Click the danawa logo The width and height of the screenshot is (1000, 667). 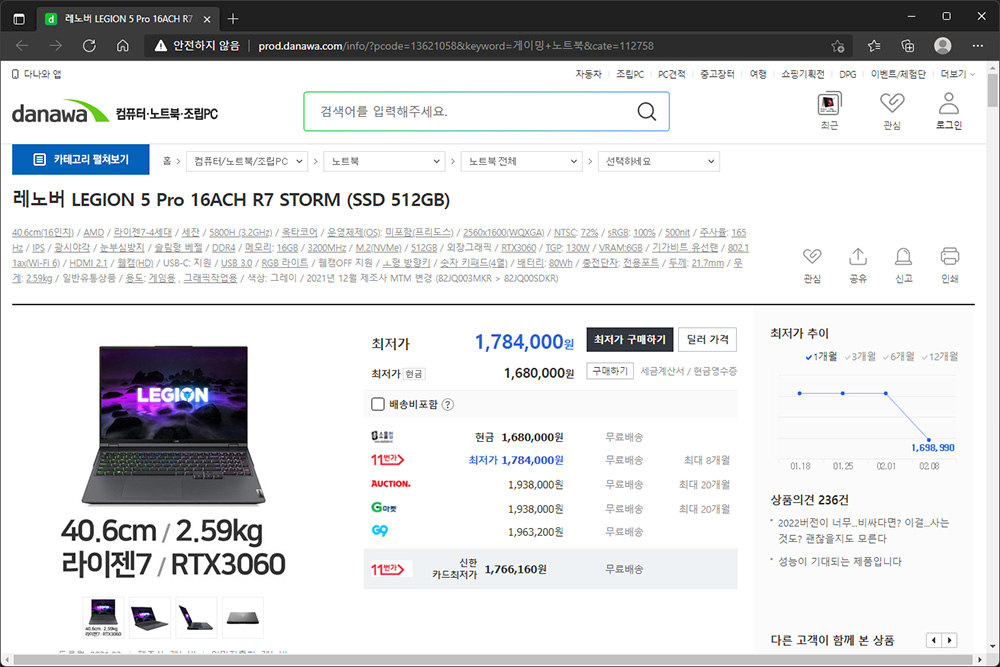60,112
